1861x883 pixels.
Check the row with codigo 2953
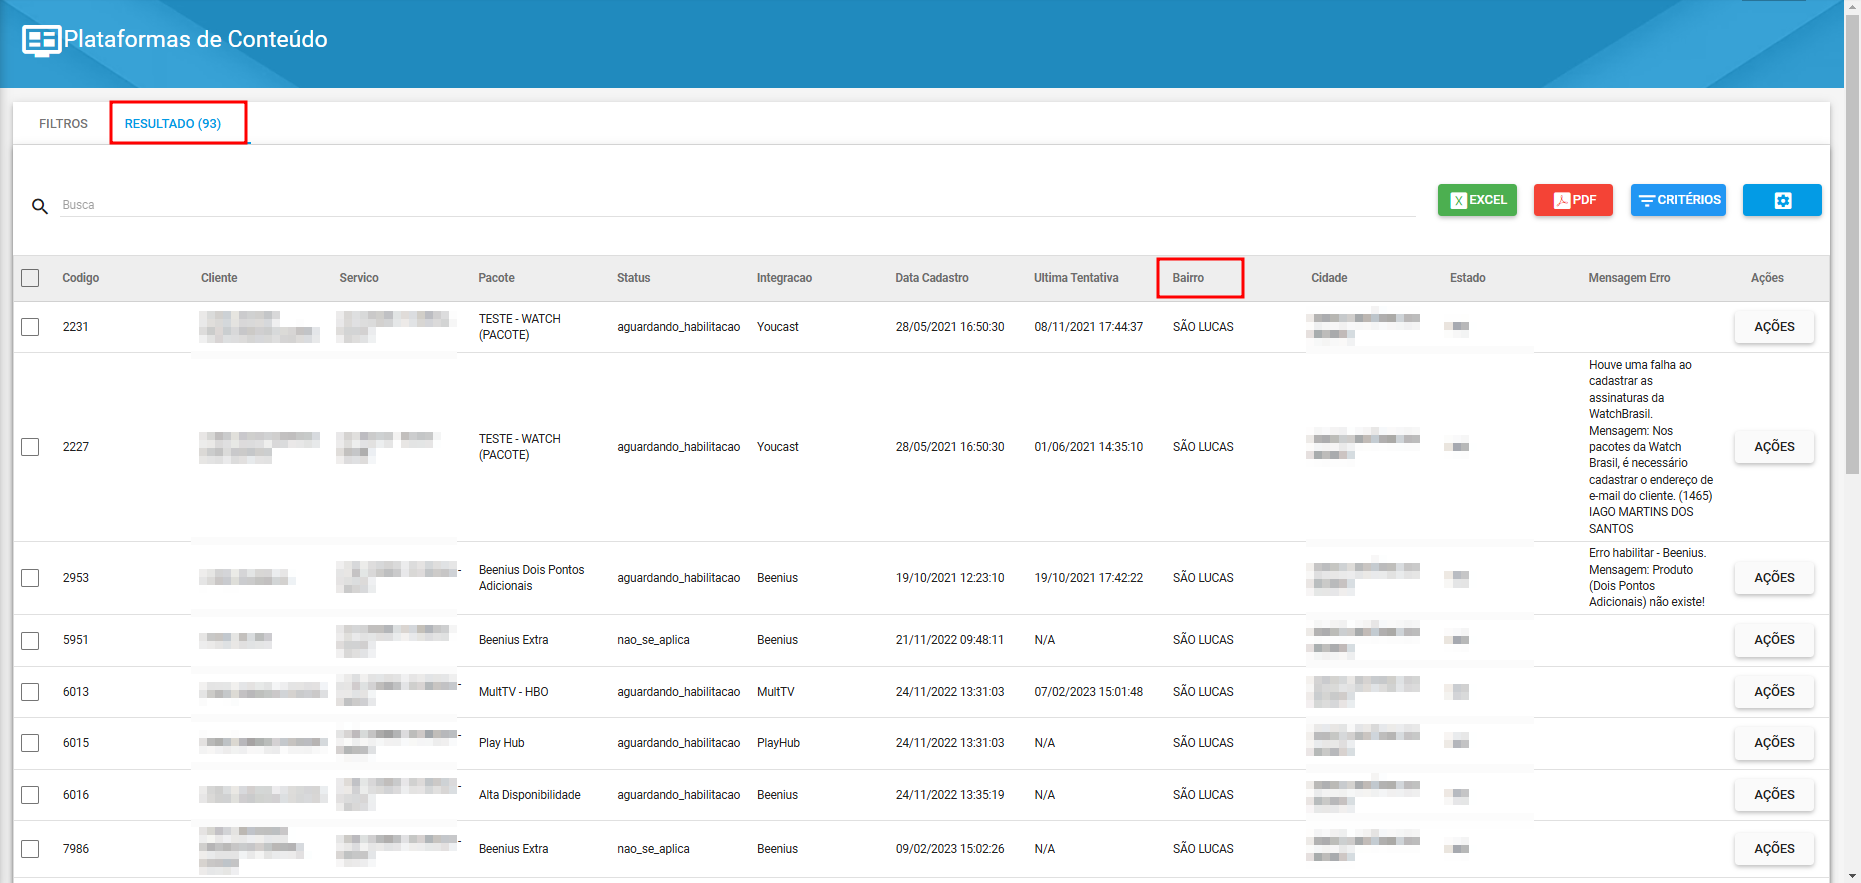point(30,578)
